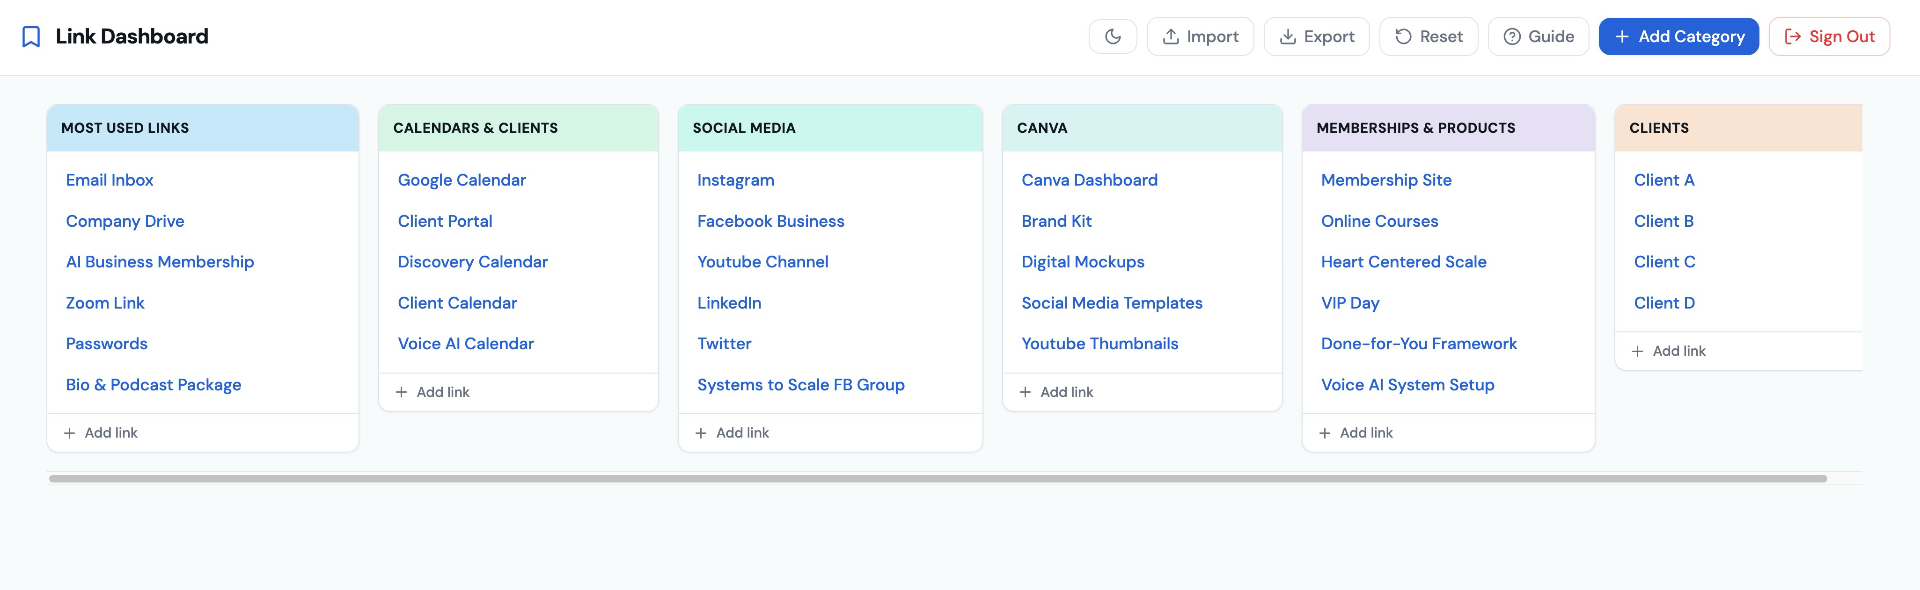Open Systems to Scale FB Group

pyautogui.click(x=801, y=385)
